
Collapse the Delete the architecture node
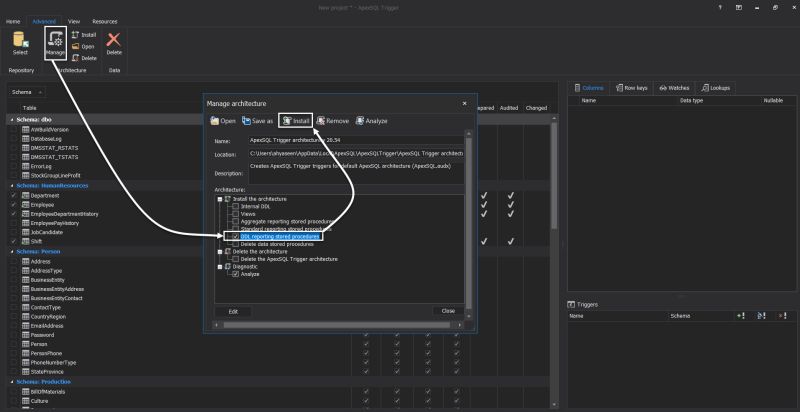tap(220, 252)
